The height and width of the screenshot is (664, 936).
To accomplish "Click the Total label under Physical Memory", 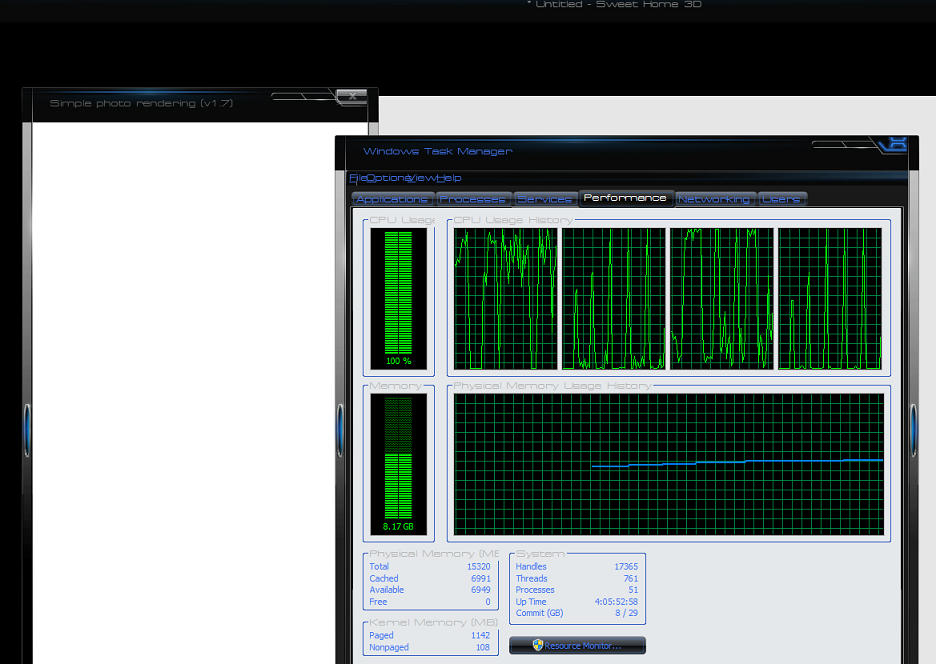I will pyautogui.click(x=378, y=567).
